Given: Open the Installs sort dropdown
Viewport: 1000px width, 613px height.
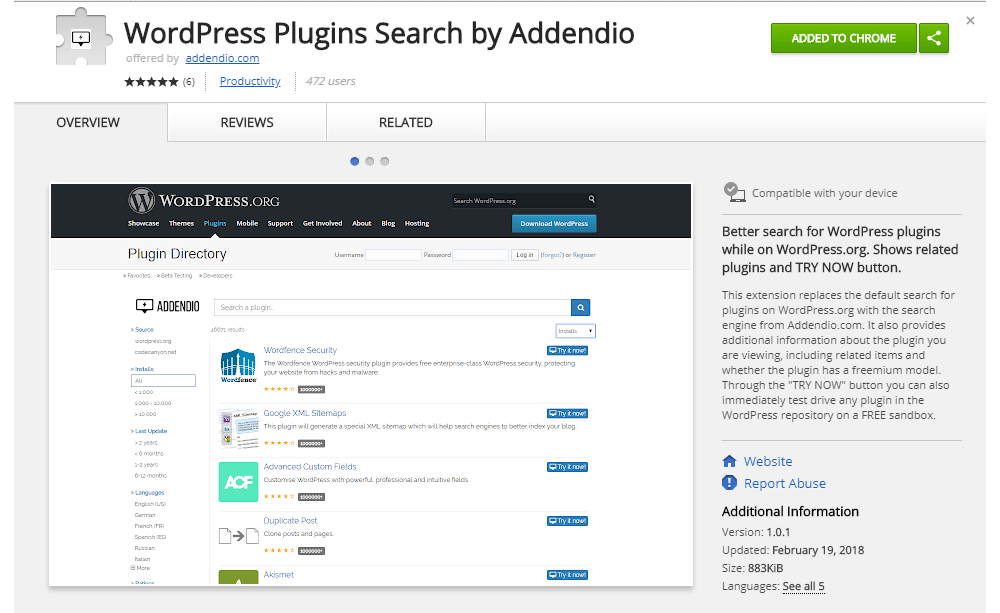Looking at the screenshot, I should pos(575,331).
